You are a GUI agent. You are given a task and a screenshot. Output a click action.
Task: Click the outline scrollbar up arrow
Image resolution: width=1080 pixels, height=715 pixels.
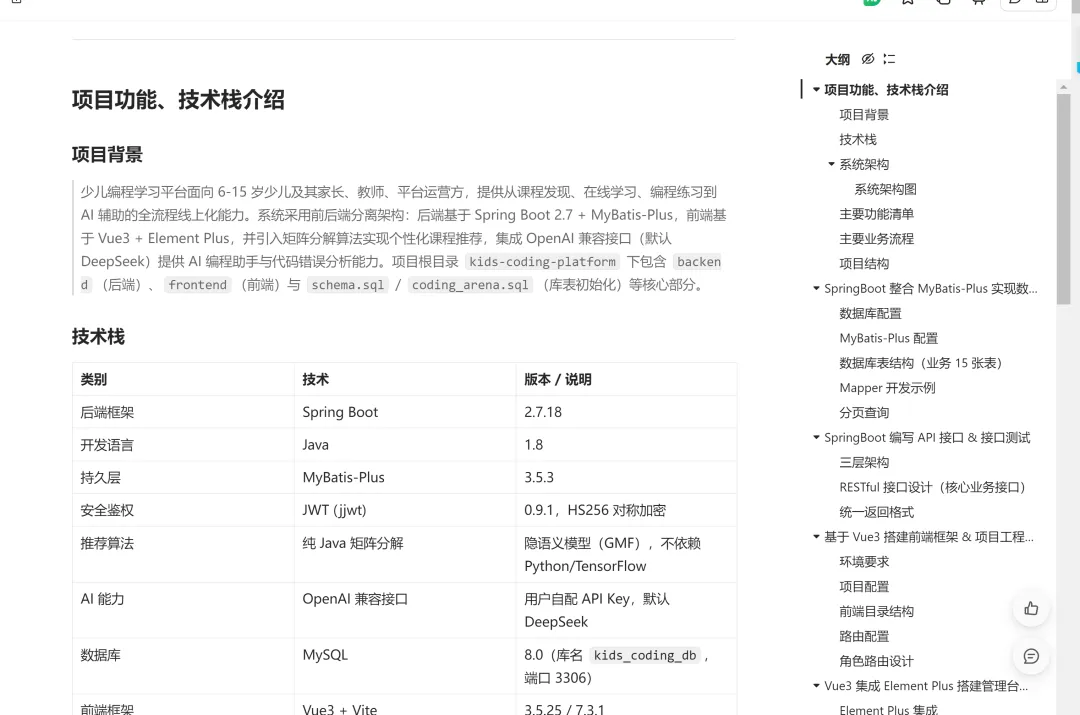pyautogui.click(x=1063, y=87)
